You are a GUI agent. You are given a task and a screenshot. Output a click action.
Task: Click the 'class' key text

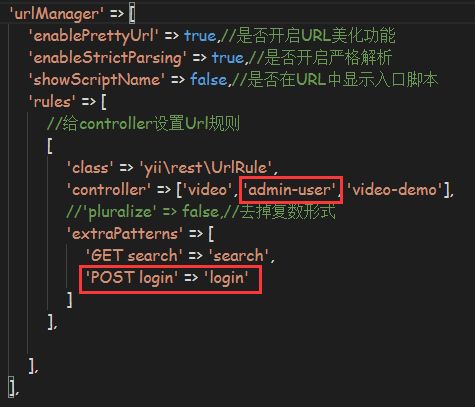pos(90,168)
